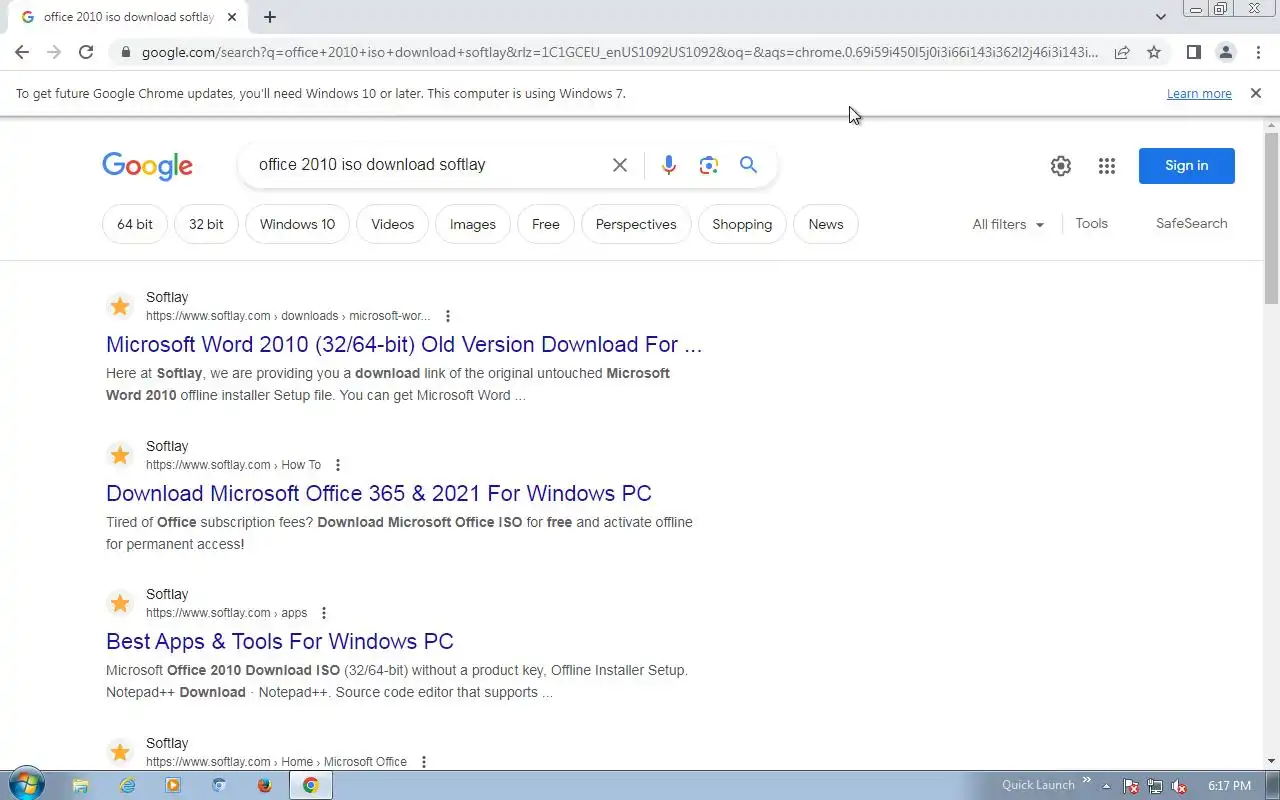Screen dimensions: 1280x800
Task: Open a new tab with plus button
Action: pyautogui.click(x=270, y=17)
